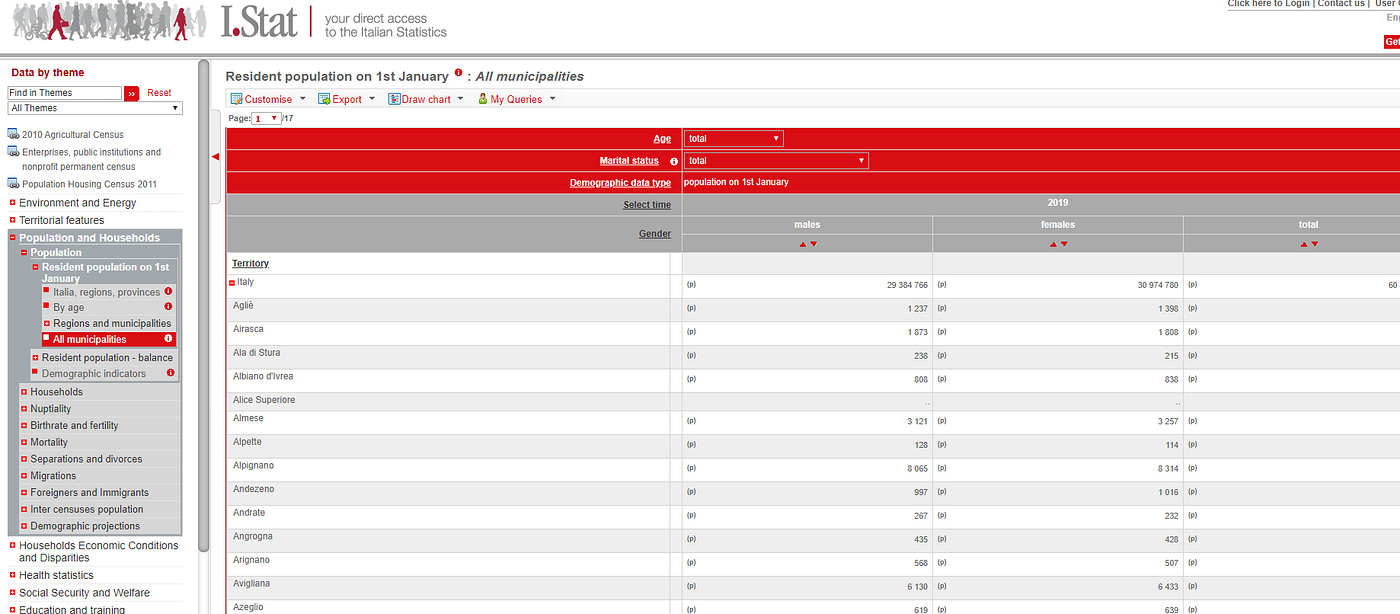Open Draw chart menu arrow
1400x614 pixels.
pyautogui.click(x=460, y=99)
